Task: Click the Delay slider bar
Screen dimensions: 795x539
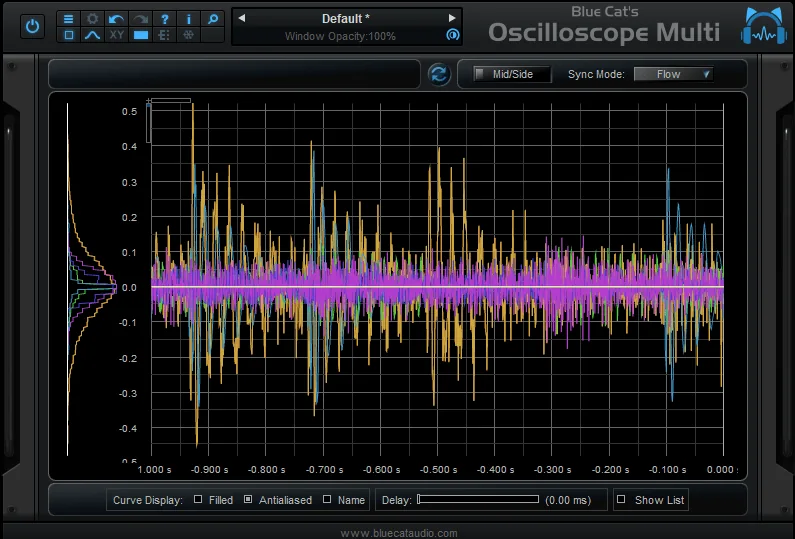Action: pyautogui.click(x=478, y=499)
